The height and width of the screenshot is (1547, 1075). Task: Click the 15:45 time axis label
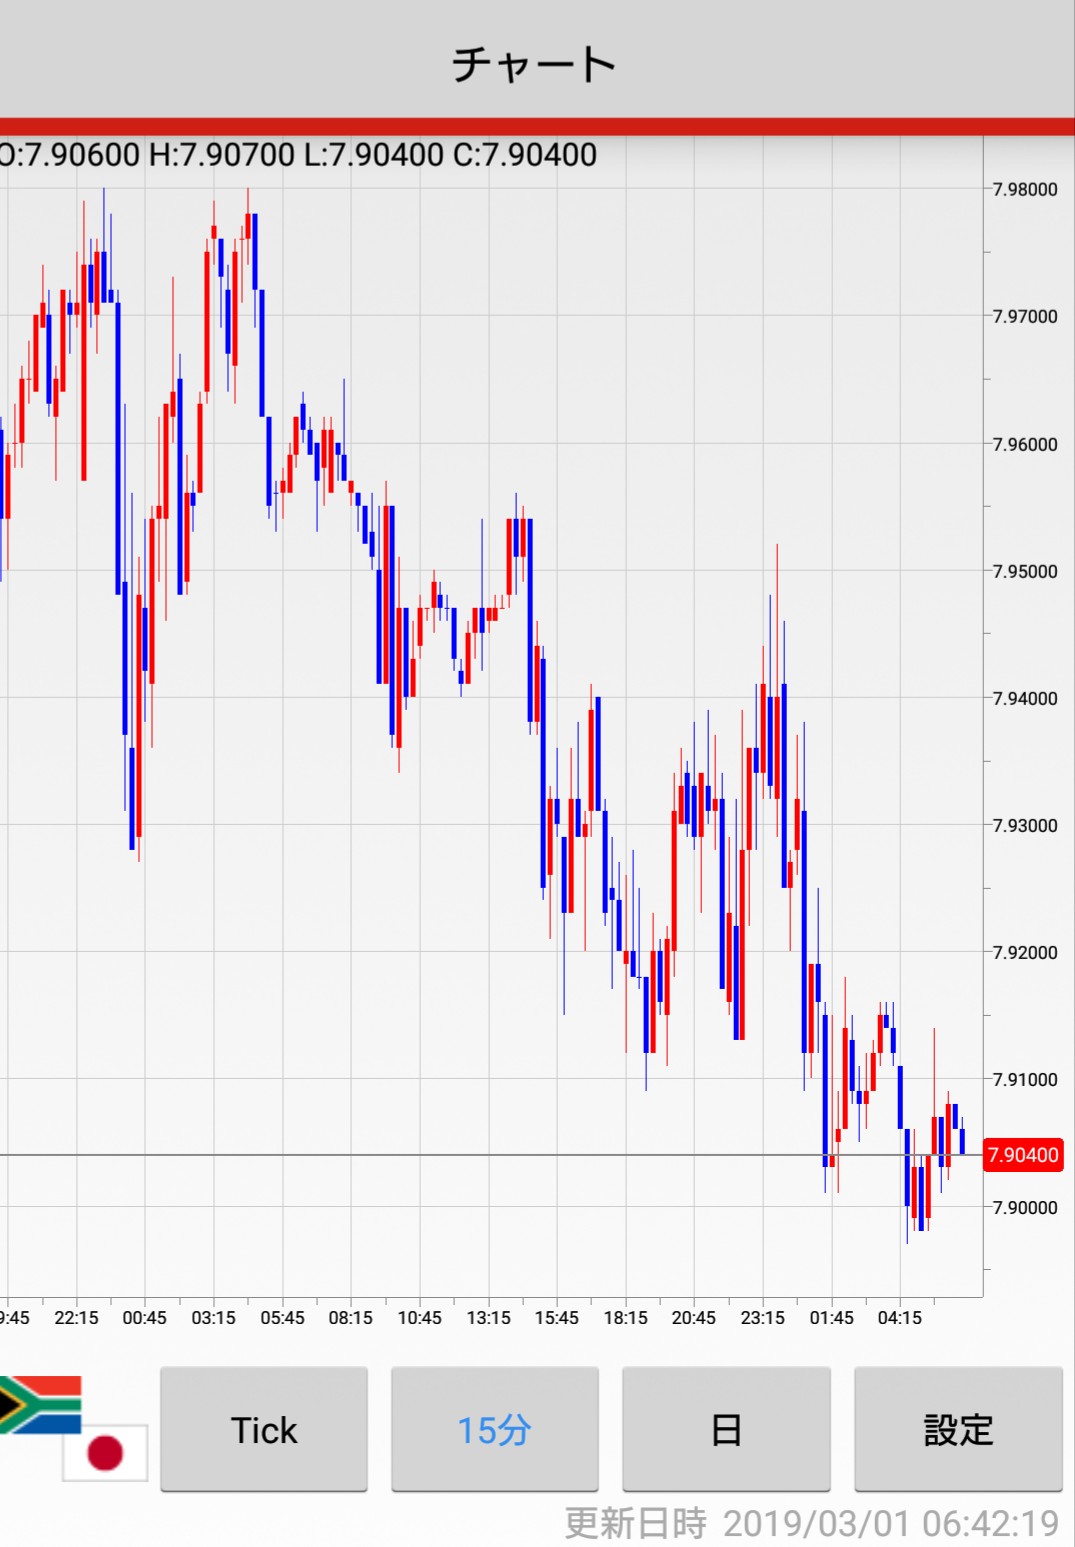click(x=556, y=1318)
